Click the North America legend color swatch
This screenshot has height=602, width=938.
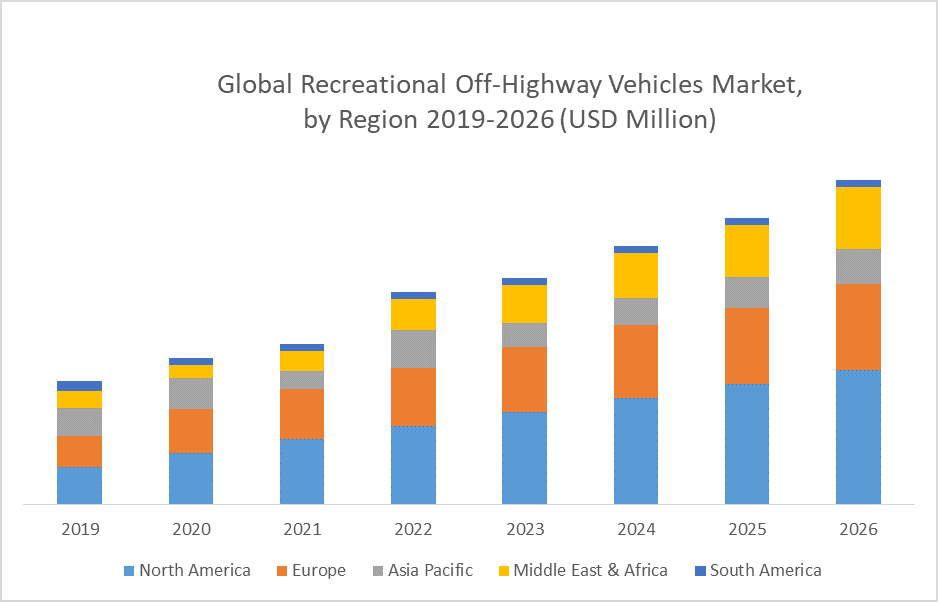(x=129, y=571)
